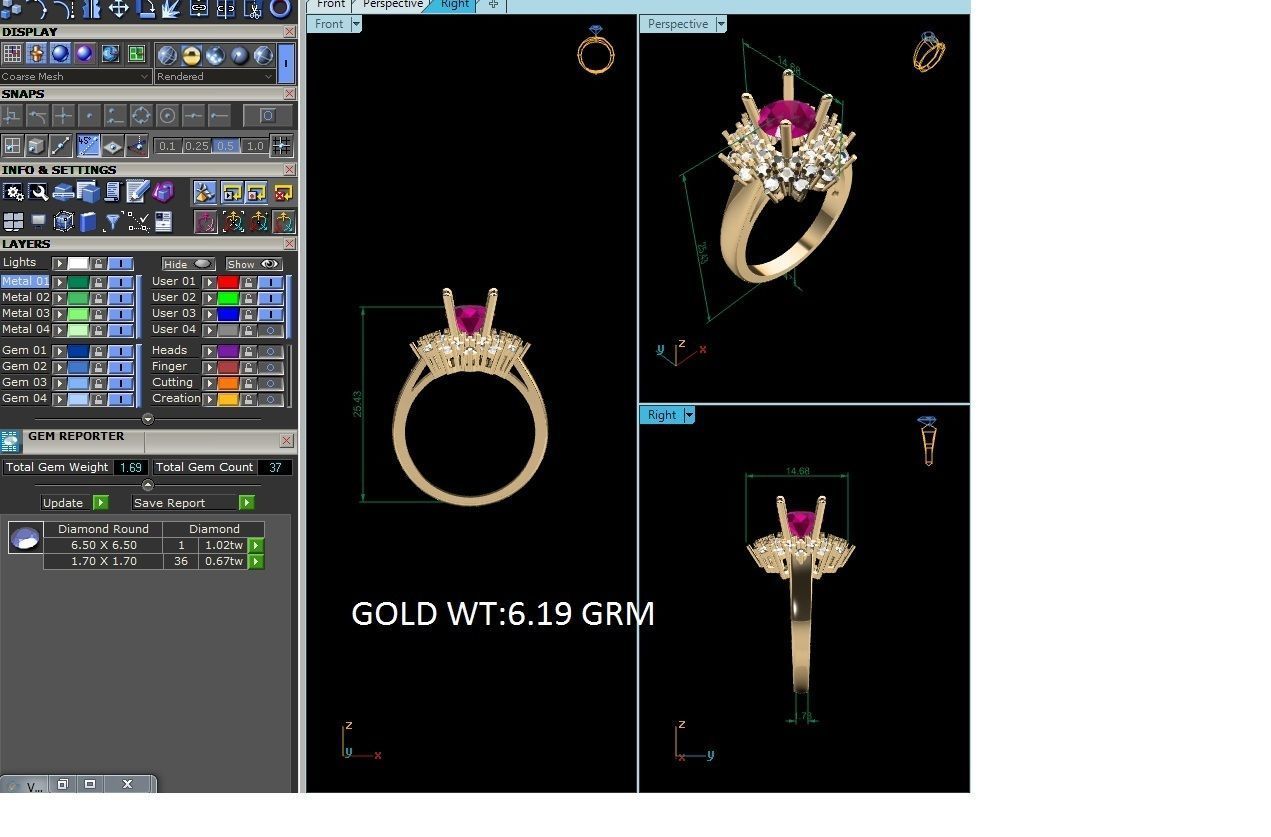The width and height of the screenshot is (1271, 837).
Task: Add a new viewport tab with plus
Action: [x=493, y=5]
